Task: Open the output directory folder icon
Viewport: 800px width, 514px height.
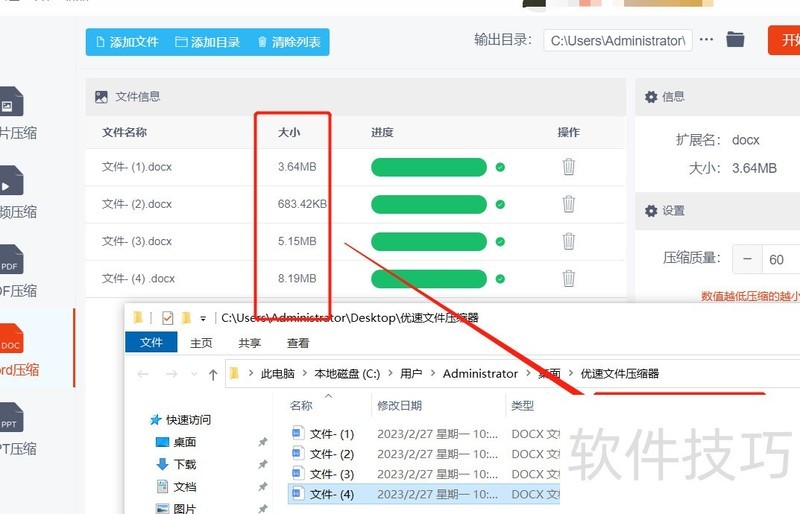Action: (x=735, y=40)
